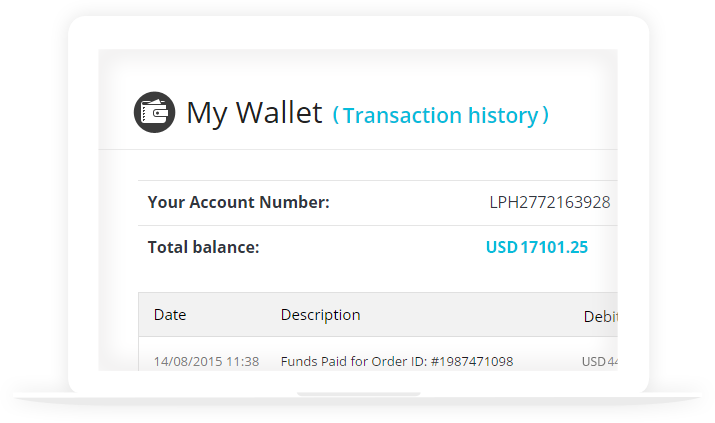Click the My Wallet heading
The height and width of the screenshot is (423, 715).
(x=254, y=113)
